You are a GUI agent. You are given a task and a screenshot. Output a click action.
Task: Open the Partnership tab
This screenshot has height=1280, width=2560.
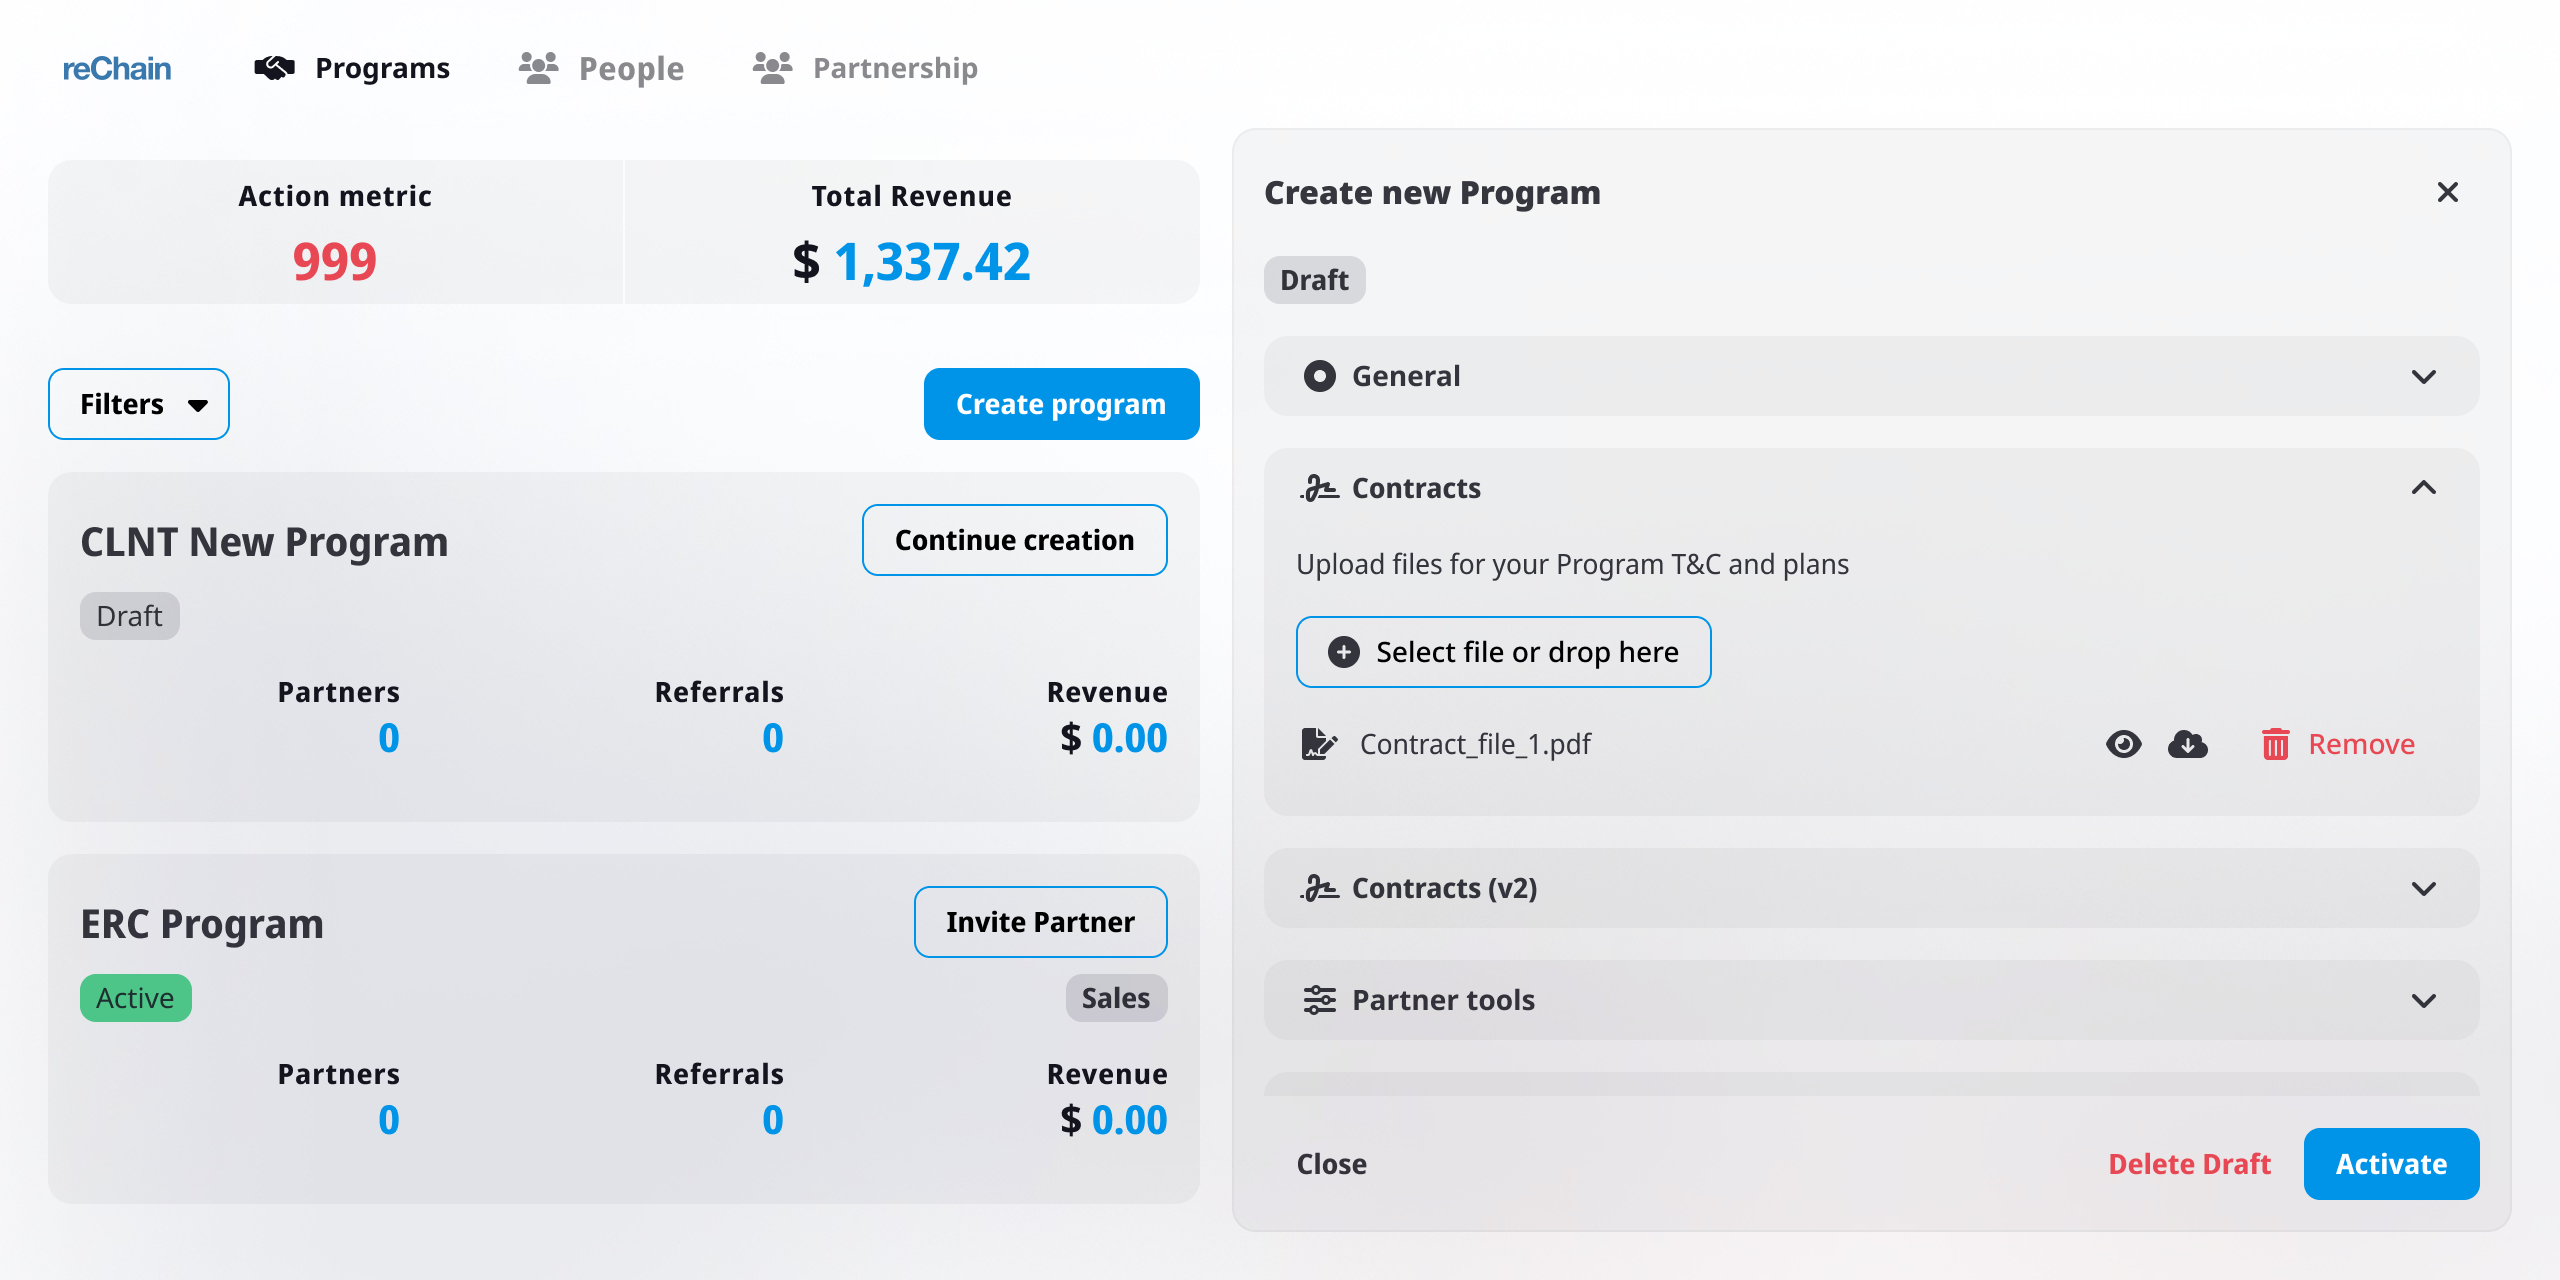coord(866,68)
